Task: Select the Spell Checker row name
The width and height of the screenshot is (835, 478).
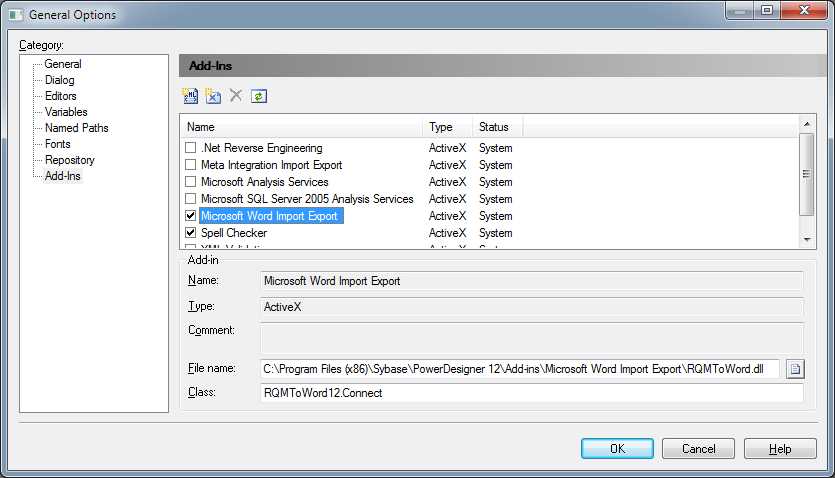Action: [234, 233]
